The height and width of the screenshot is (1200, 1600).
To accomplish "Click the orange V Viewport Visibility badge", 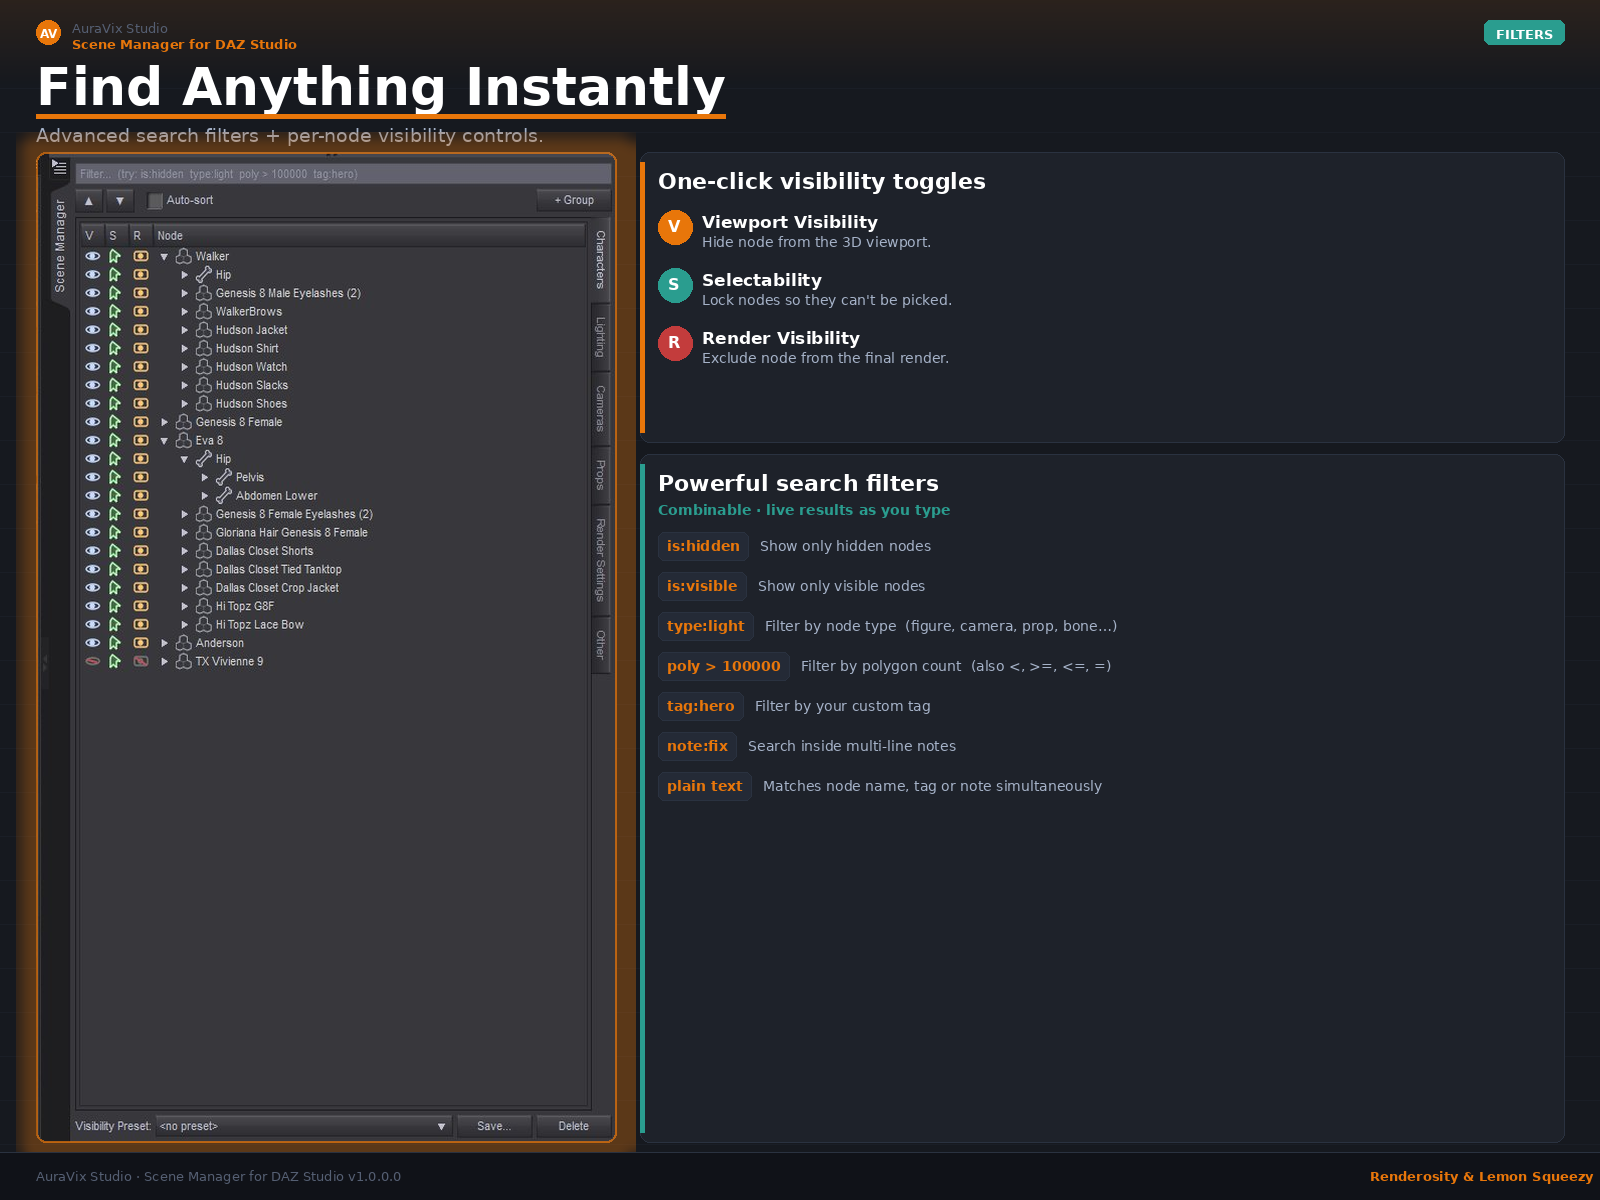I will pos(675,227).
